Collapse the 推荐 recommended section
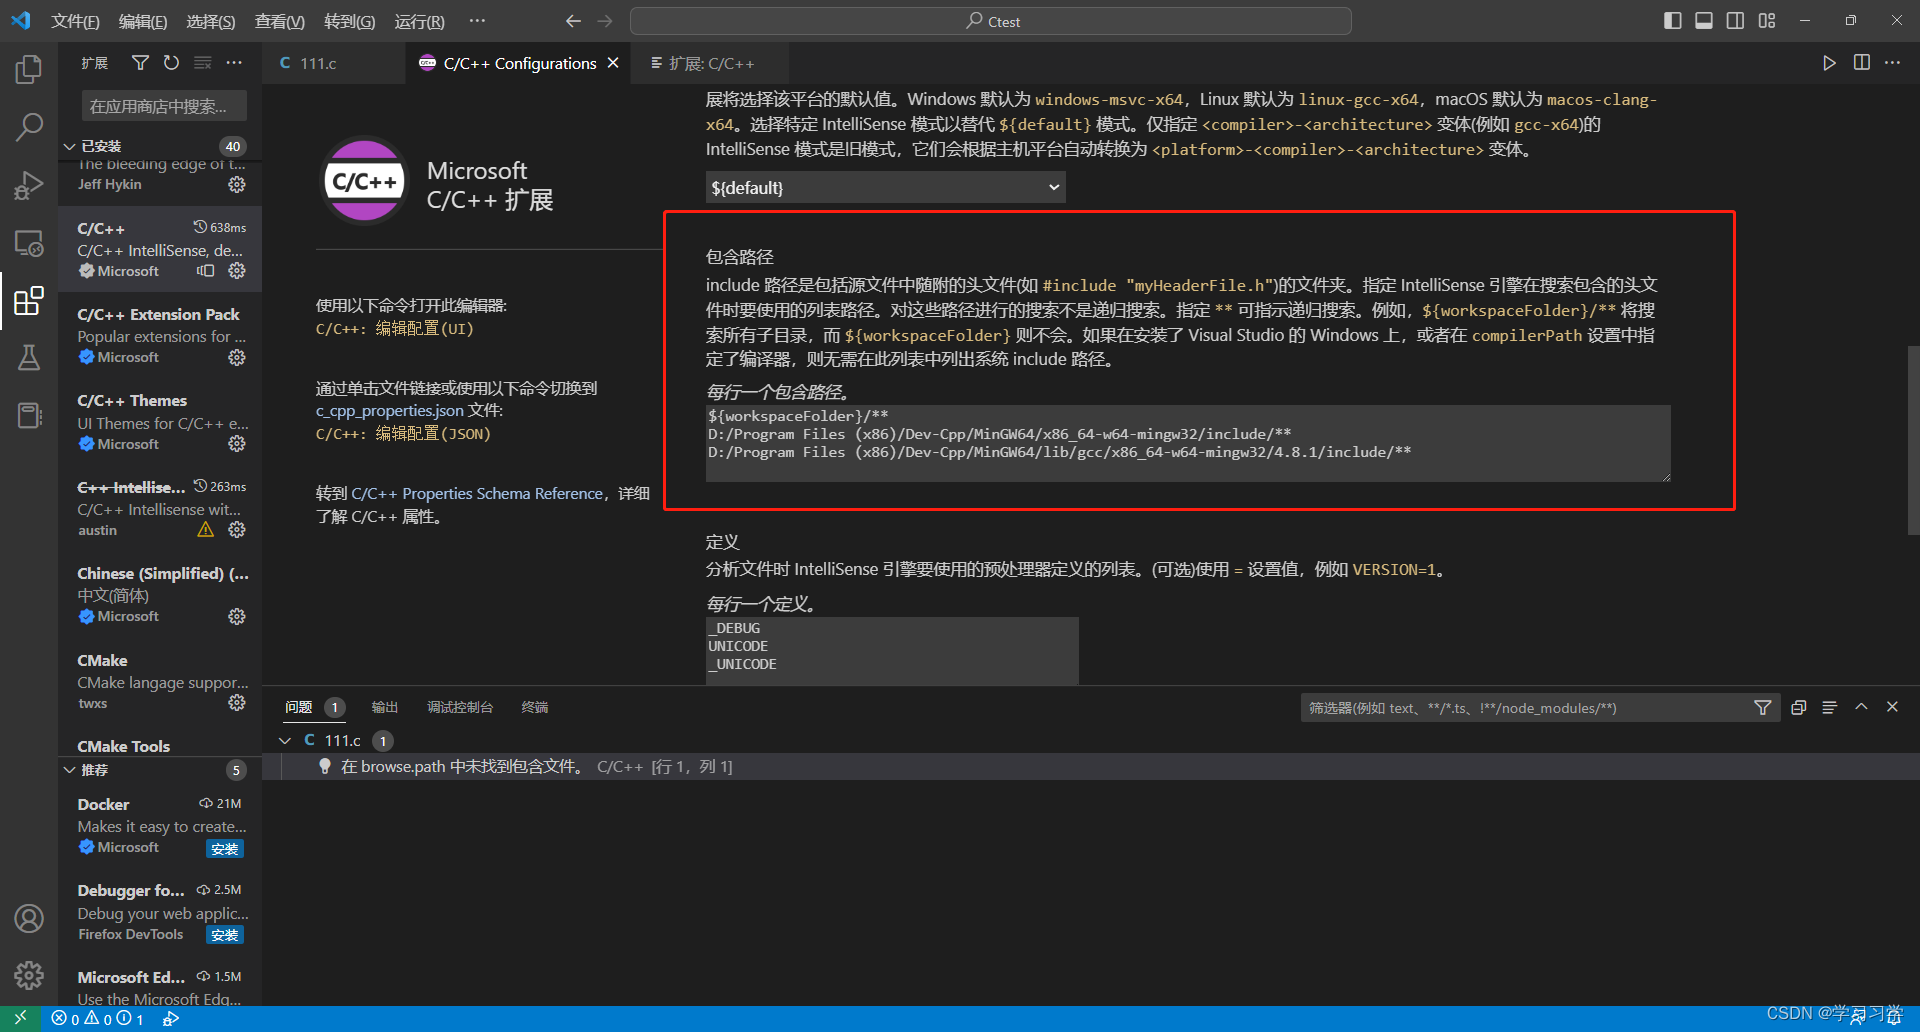This screenshot has height=1032, width=1920. tap(70, 770)
